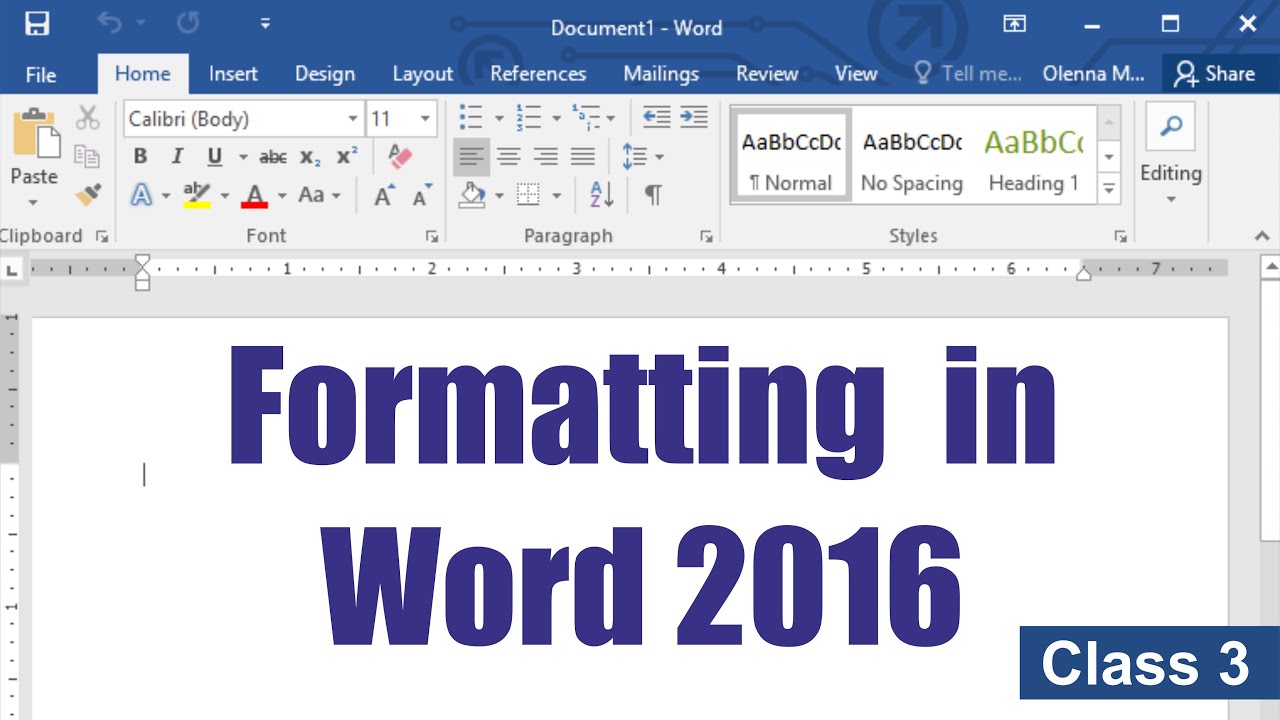The height and width of the screenshot is (720, 1280).
Task: Apply the Normal style
Action: tap(791, 155)
